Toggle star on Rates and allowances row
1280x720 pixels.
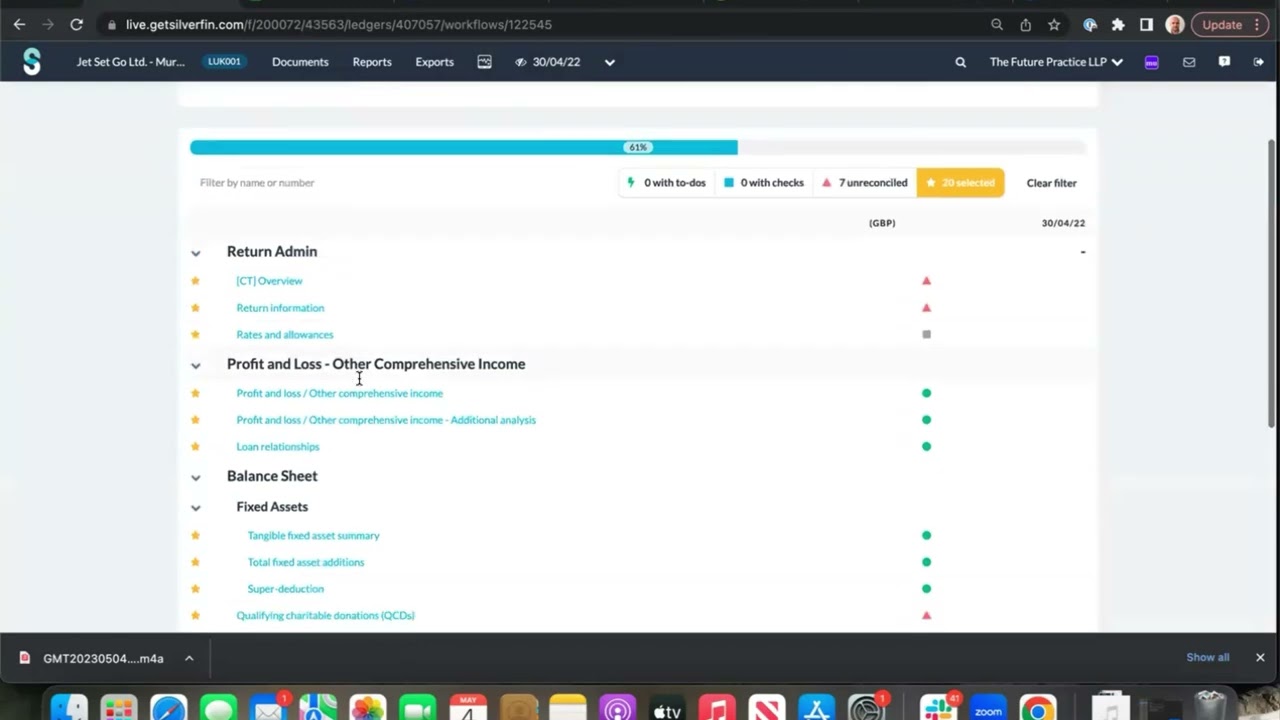point(195,335)
